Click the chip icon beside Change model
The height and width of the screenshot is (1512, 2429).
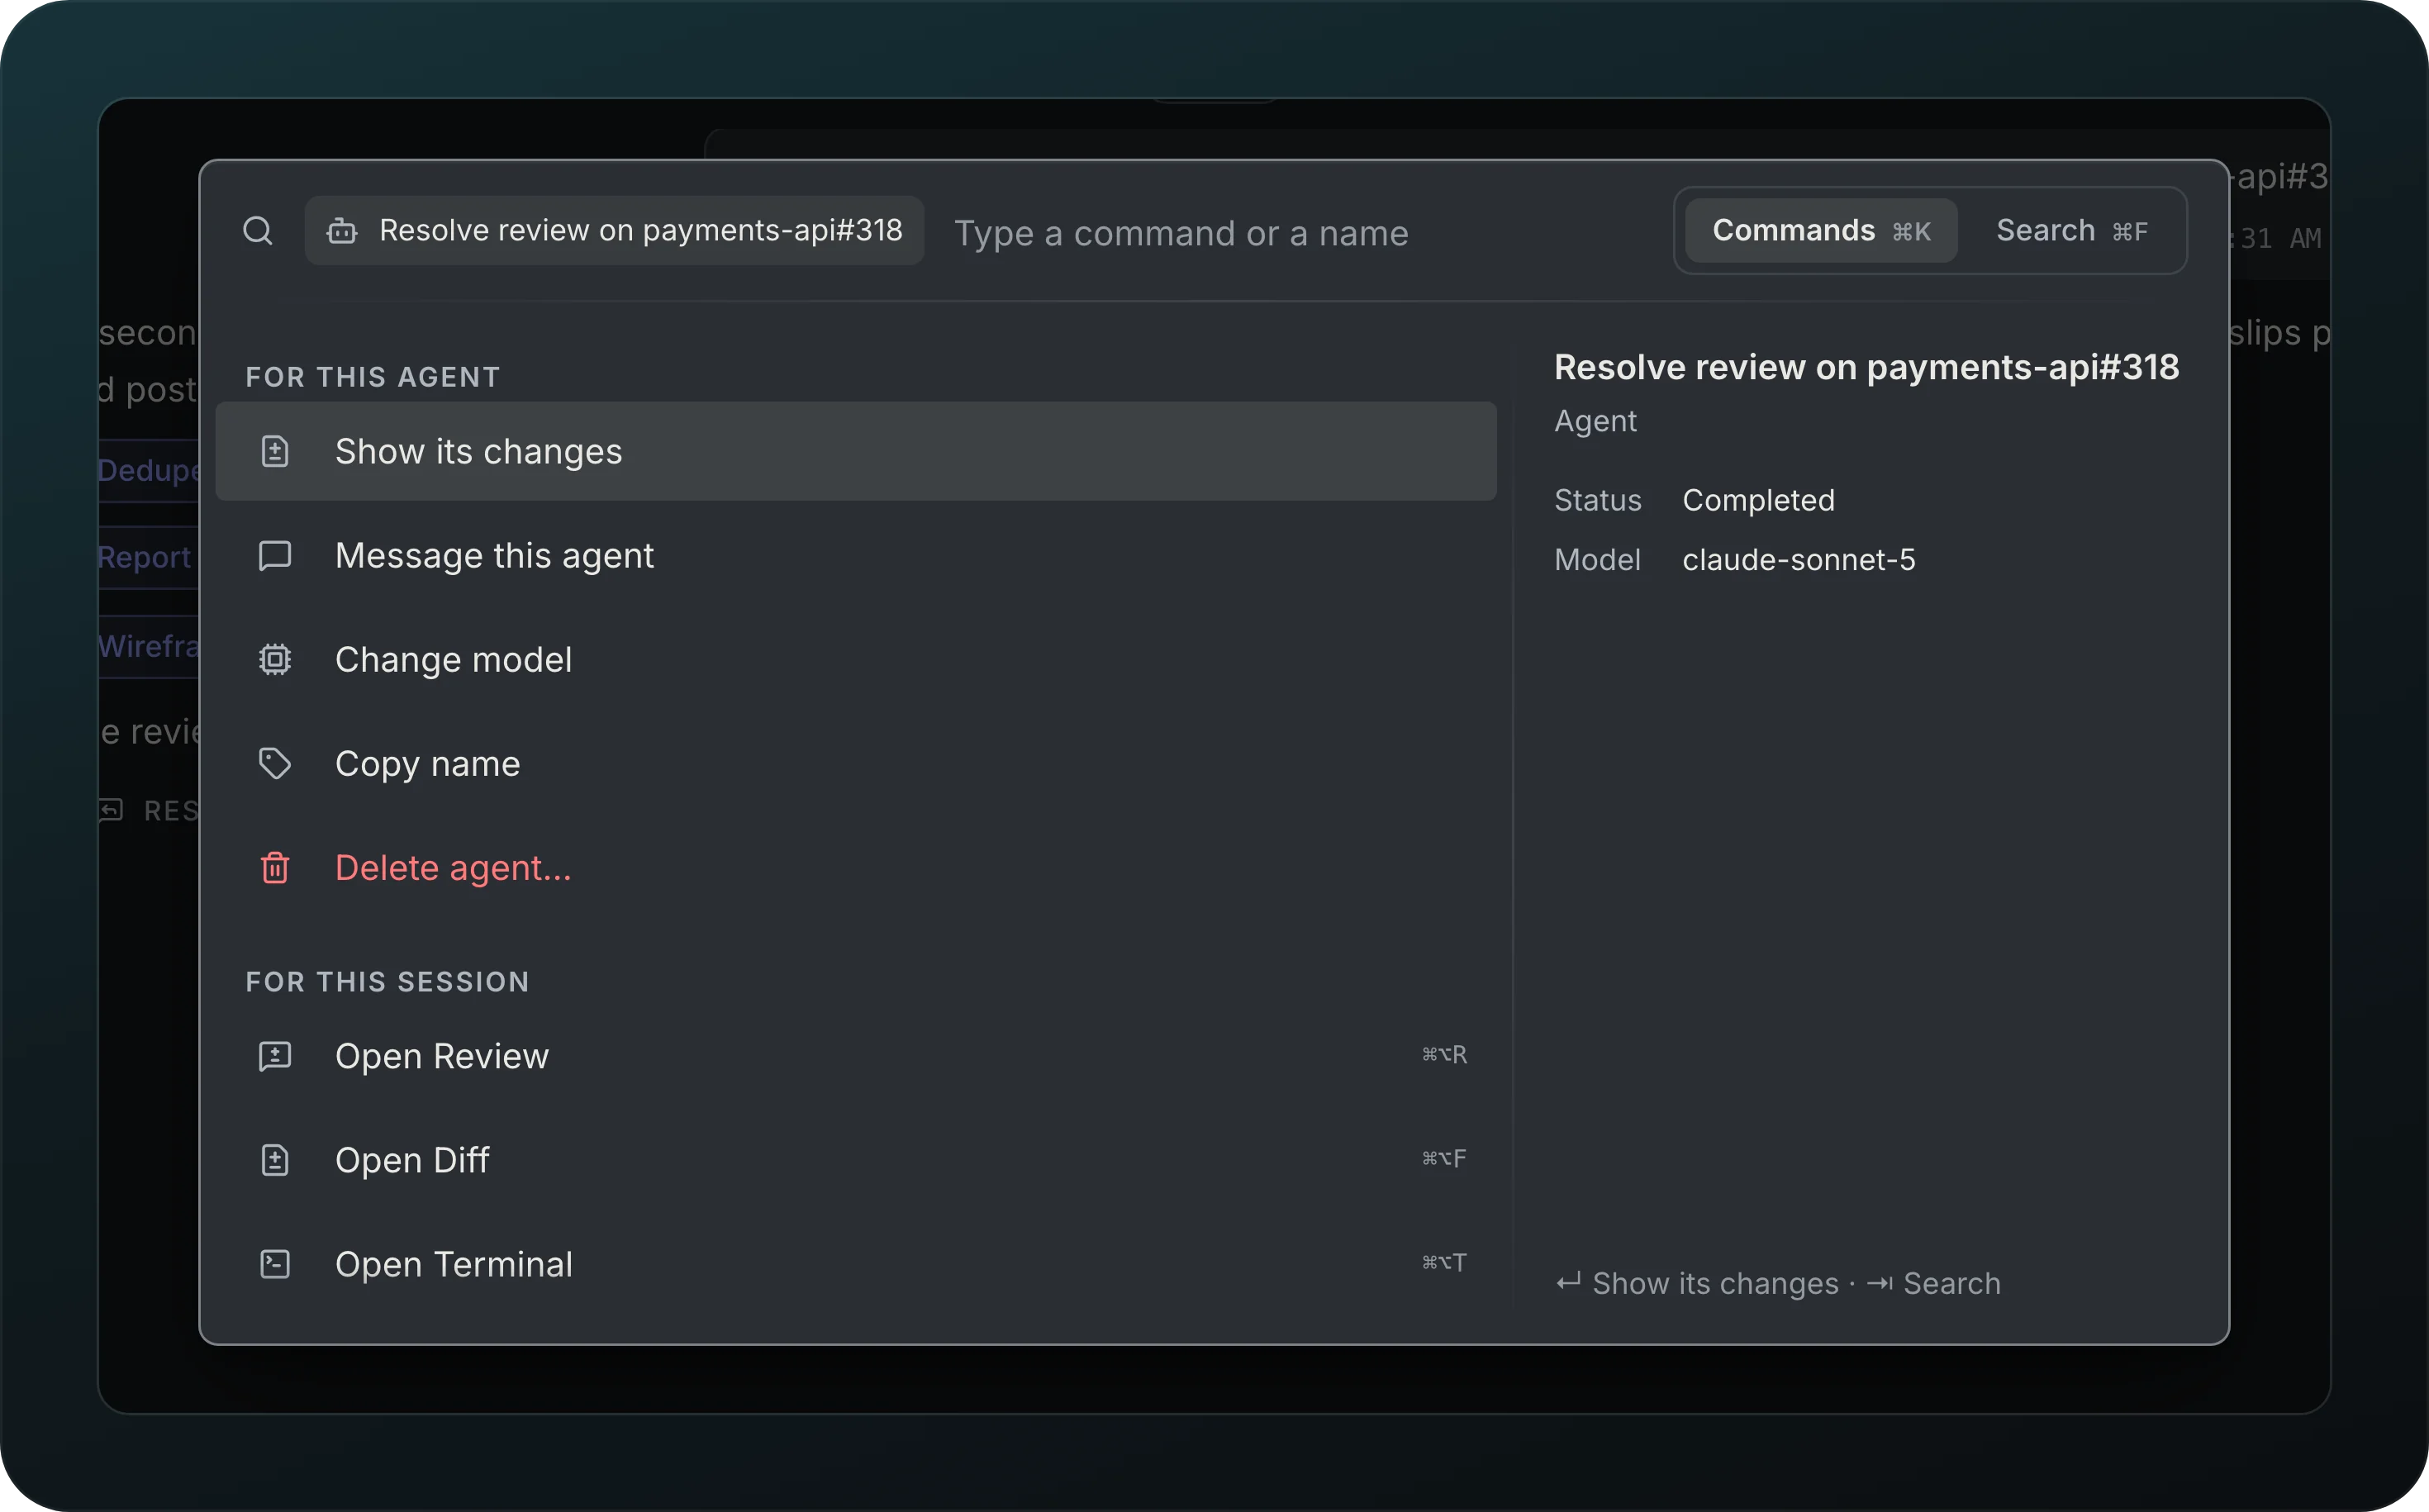[x=275, y=660]
